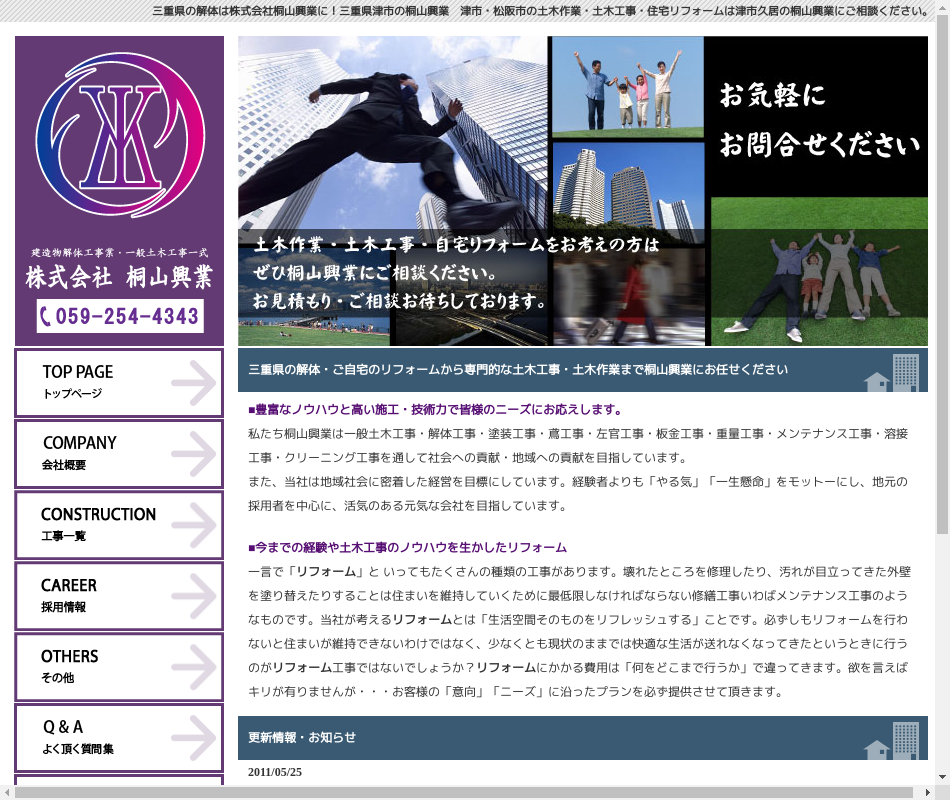Click building icon in 更新情報・お知らせ header
Image resolution: width=950 pixels, height=800 pixels.
(x=891, y=740)
